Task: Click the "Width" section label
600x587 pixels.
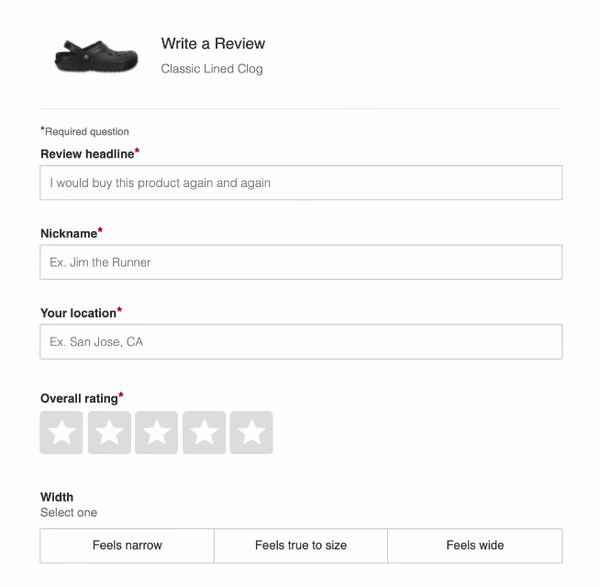Action: pos(57,497)
